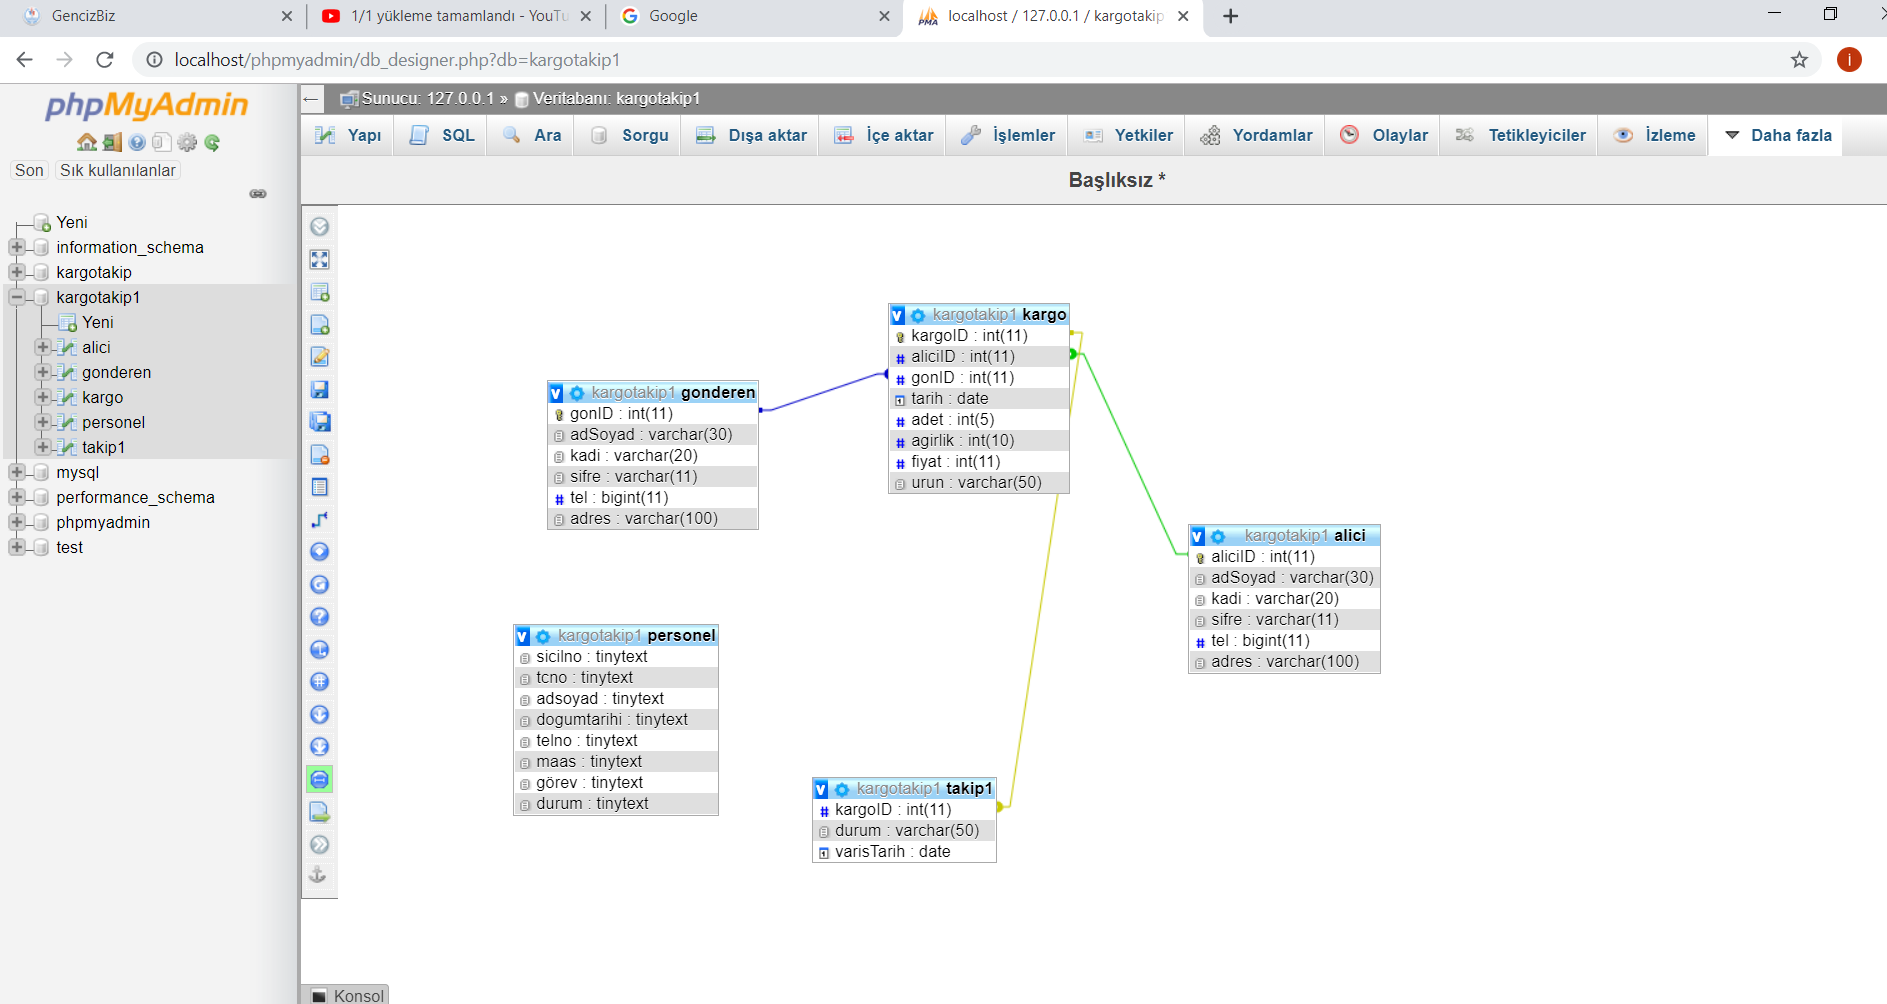Expand the mysql database tree node
The height and width of the screenshot is (1004, 1887).
click(x=17, y=472)
